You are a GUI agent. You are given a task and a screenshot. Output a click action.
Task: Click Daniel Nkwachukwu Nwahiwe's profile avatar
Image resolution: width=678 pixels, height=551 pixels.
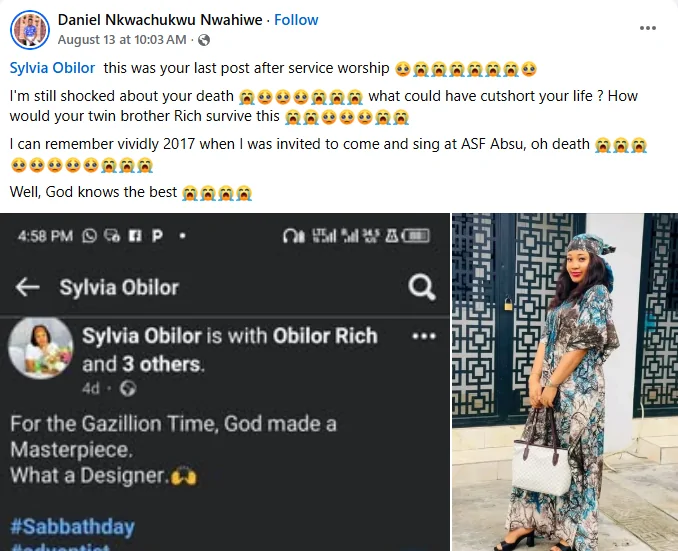(x=30, y=30)
